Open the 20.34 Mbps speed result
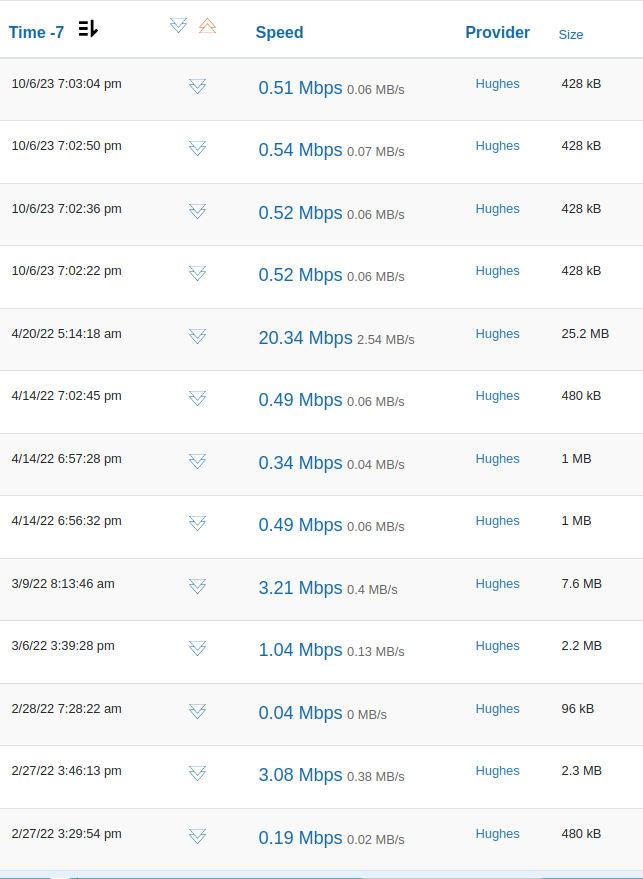 coord(305,338)
